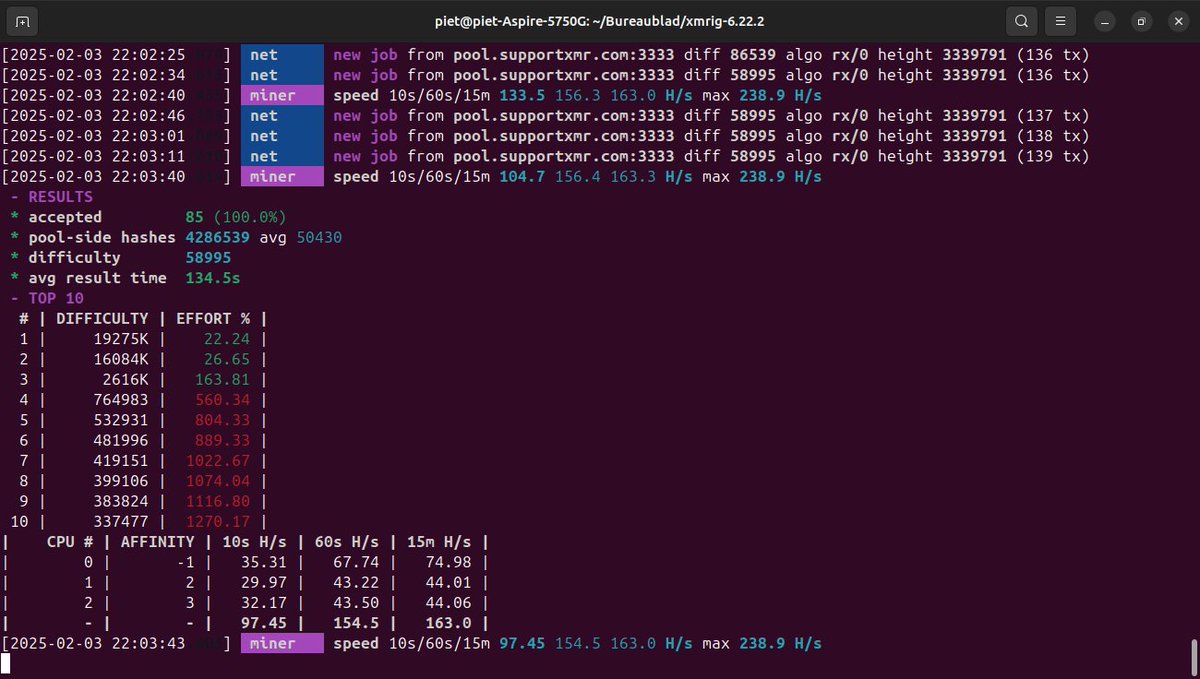This screenshot has width=1200, height=679.
Task: Click the miner tag at 22:02:40
Action: point(282,95)
